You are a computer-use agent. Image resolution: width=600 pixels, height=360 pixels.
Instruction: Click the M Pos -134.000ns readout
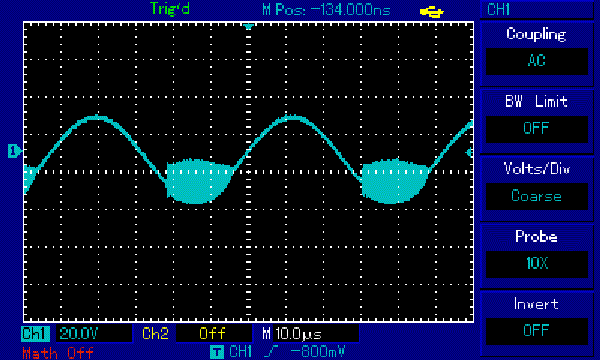coord(326,10)
